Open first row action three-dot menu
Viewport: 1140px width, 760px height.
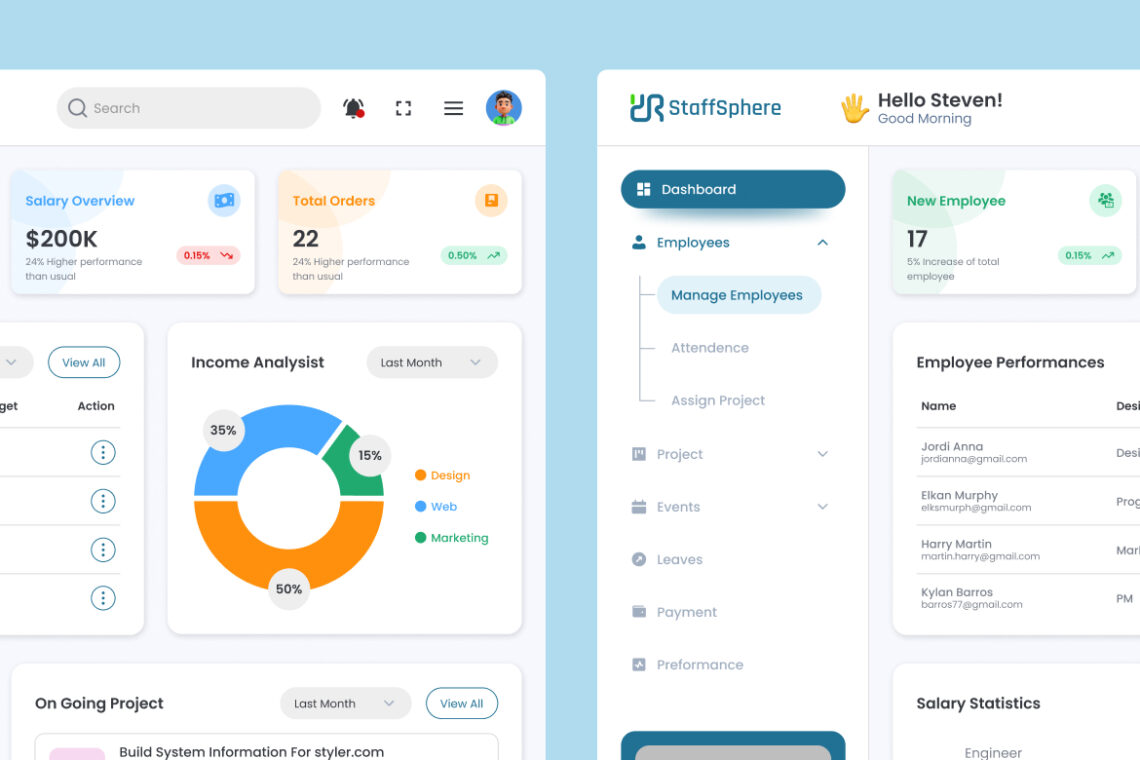click(103, 452)
